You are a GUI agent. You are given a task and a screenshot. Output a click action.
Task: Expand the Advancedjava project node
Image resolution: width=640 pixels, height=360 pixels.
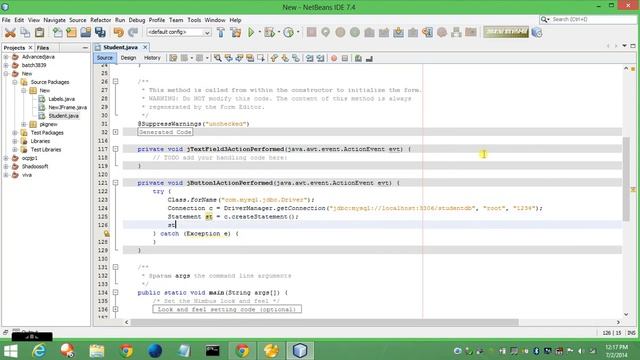point(6,57)
